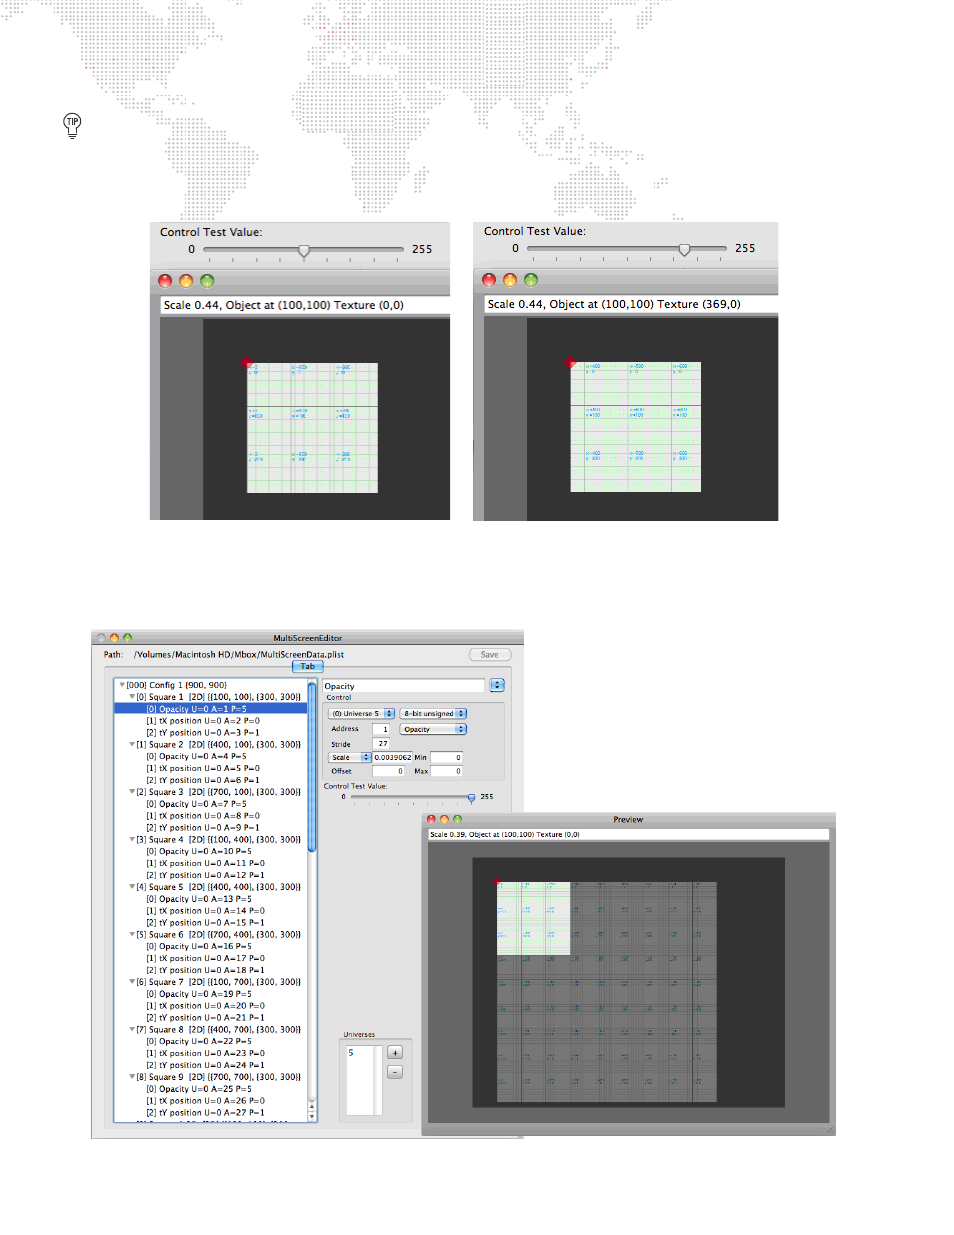Select row '[0] Opacity U=0 A=10 P=5'
954x1235 pixels.
211,851
